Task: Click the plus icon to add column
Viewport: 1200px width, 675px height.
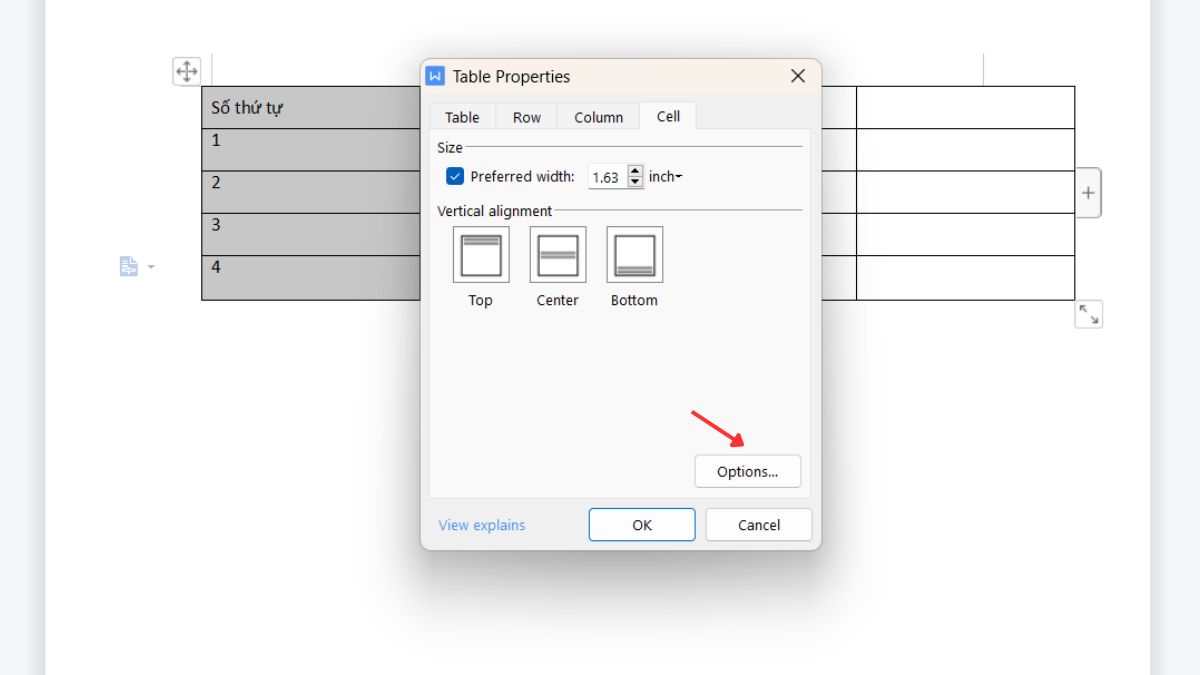Action: pos(1088,193)
